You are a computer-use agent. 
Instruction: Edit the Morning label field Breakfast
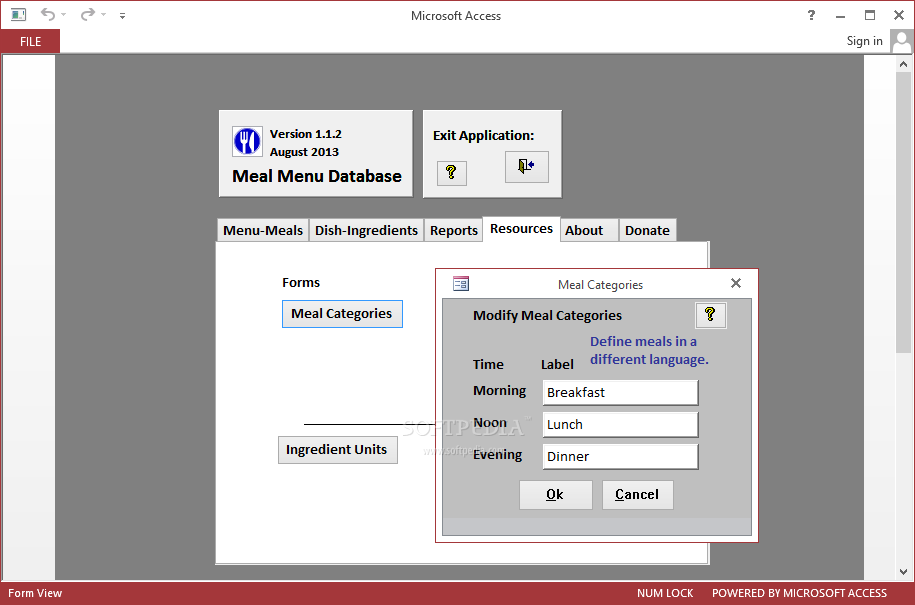[x=620, y=393]
